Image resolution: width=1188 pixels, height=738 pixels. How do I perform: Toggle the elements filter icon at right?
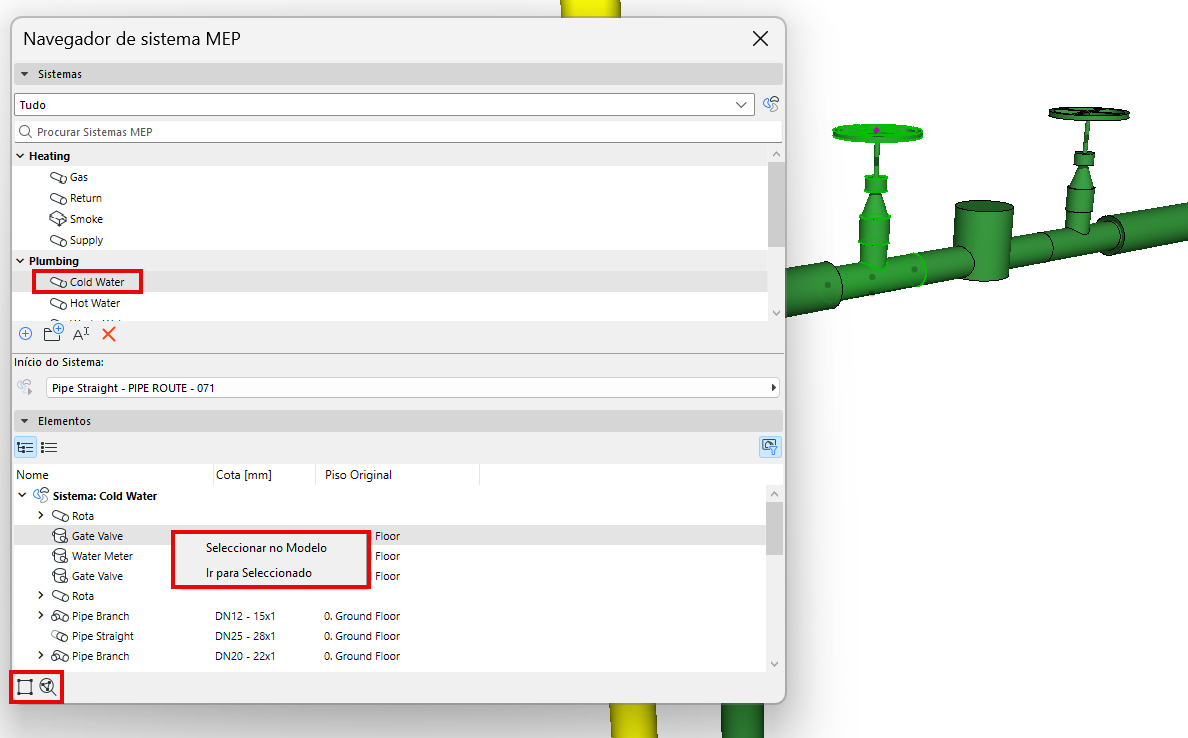[770, 447]
